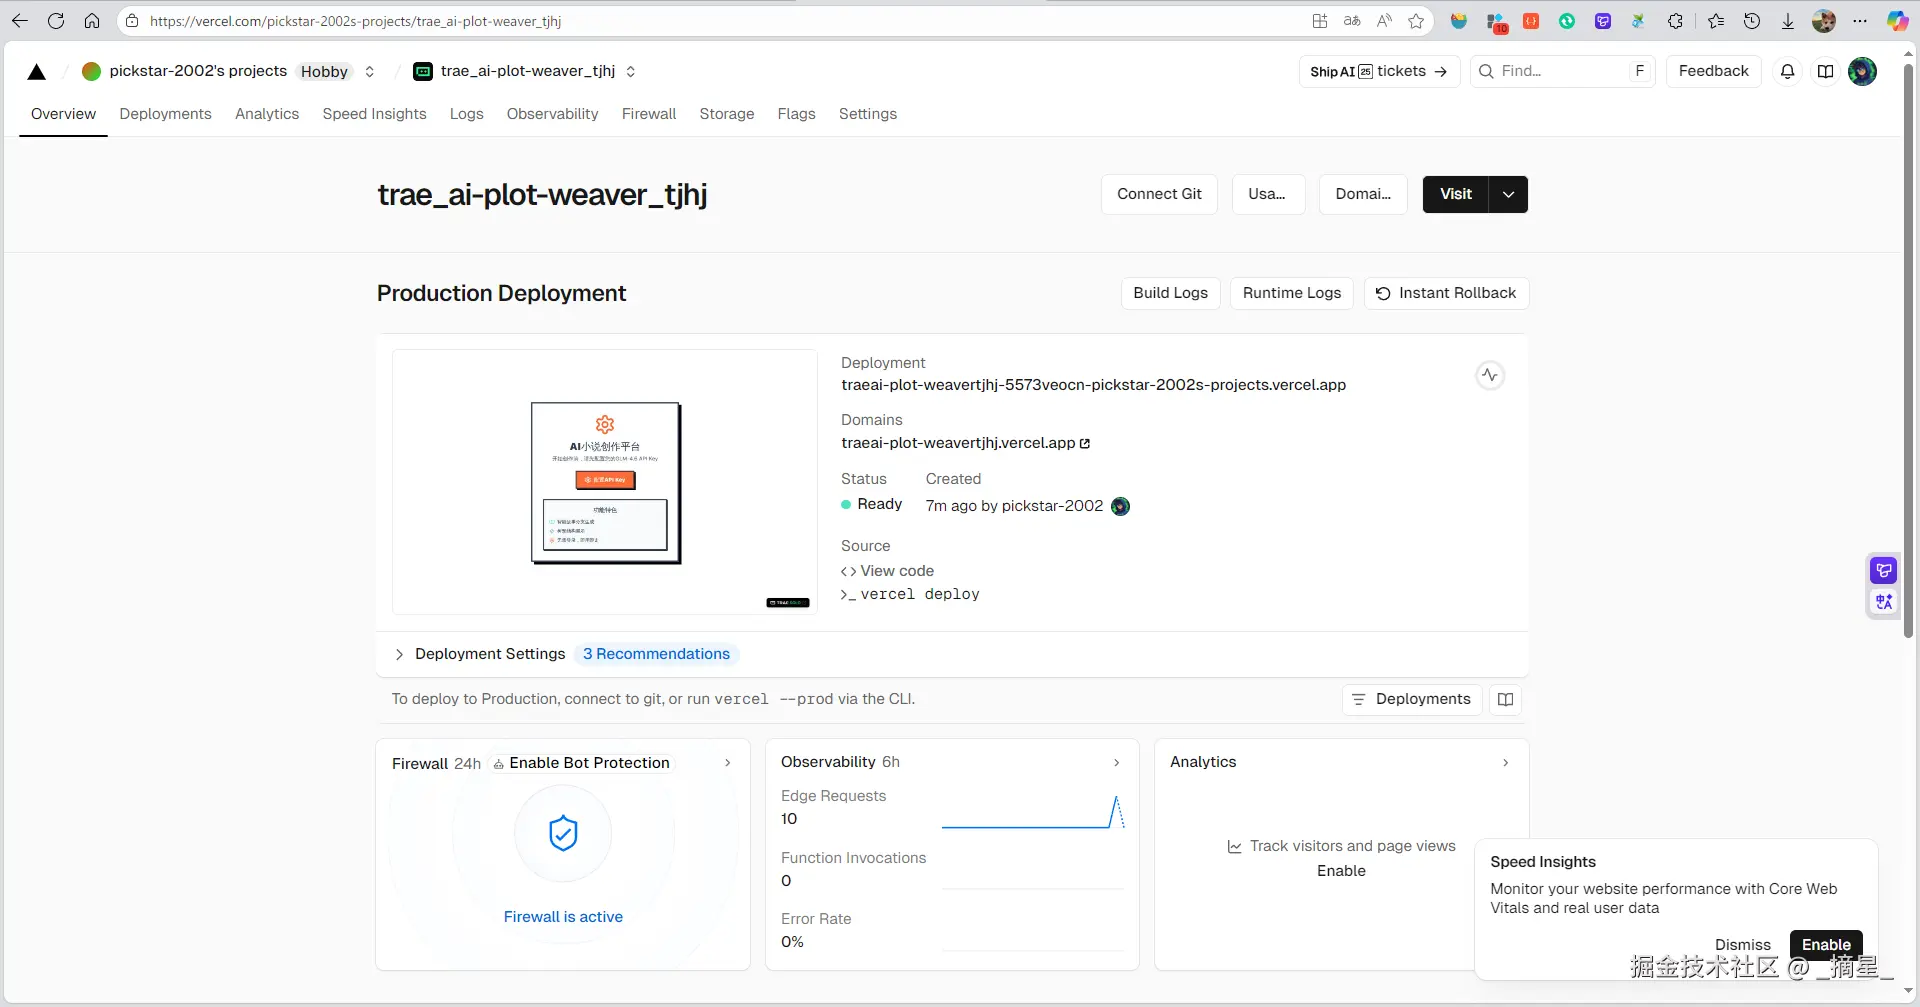Enable Speed Insights in popup

click(x=1826, y=945)
